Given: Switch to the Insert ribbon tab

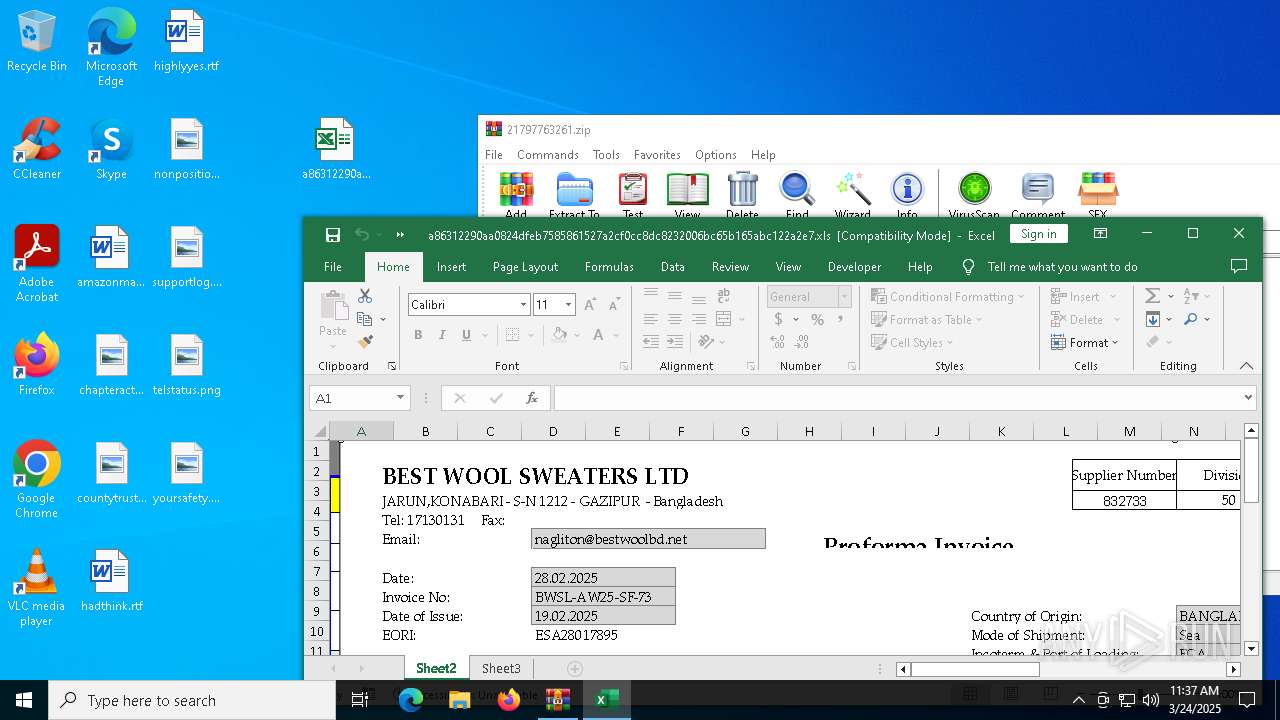Looking at the screenshot, I should tap(451, 267).
